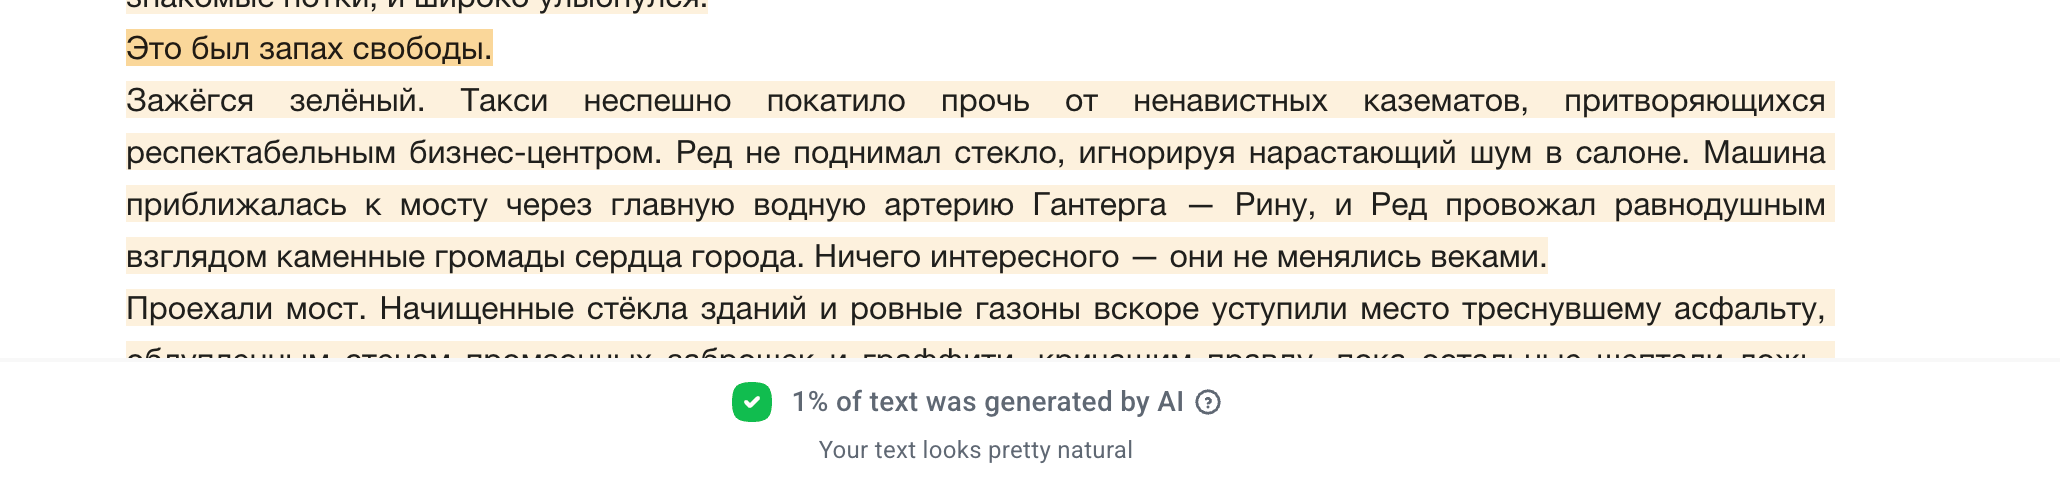This screenshot has height=486, width=2060.
Task: Click the word "Зажёгся" starting the paragraph
Action: (189, 101)
